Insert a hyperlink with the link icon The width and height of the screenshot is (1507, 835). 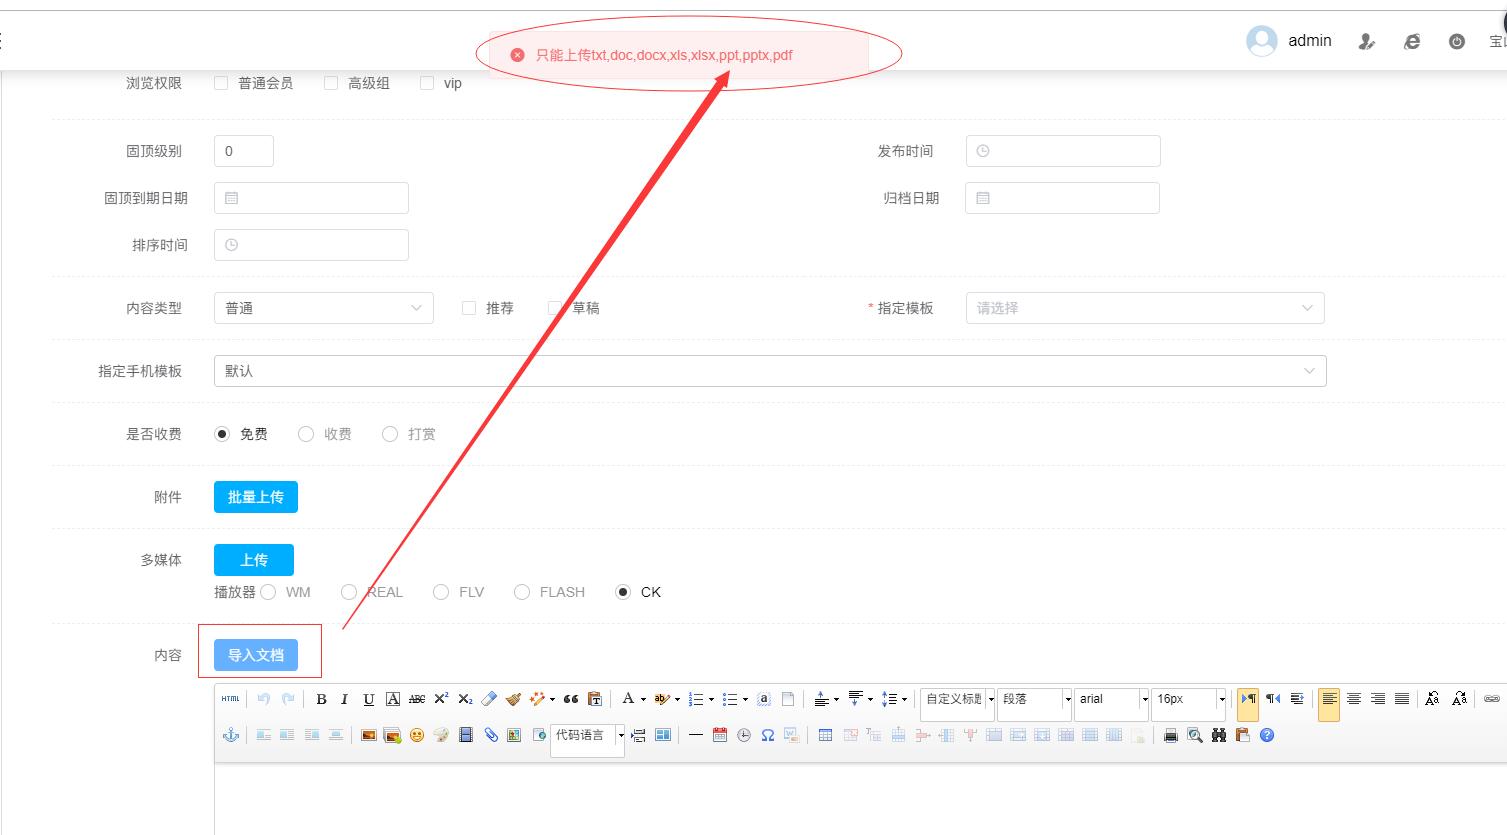coord(1492,699)
